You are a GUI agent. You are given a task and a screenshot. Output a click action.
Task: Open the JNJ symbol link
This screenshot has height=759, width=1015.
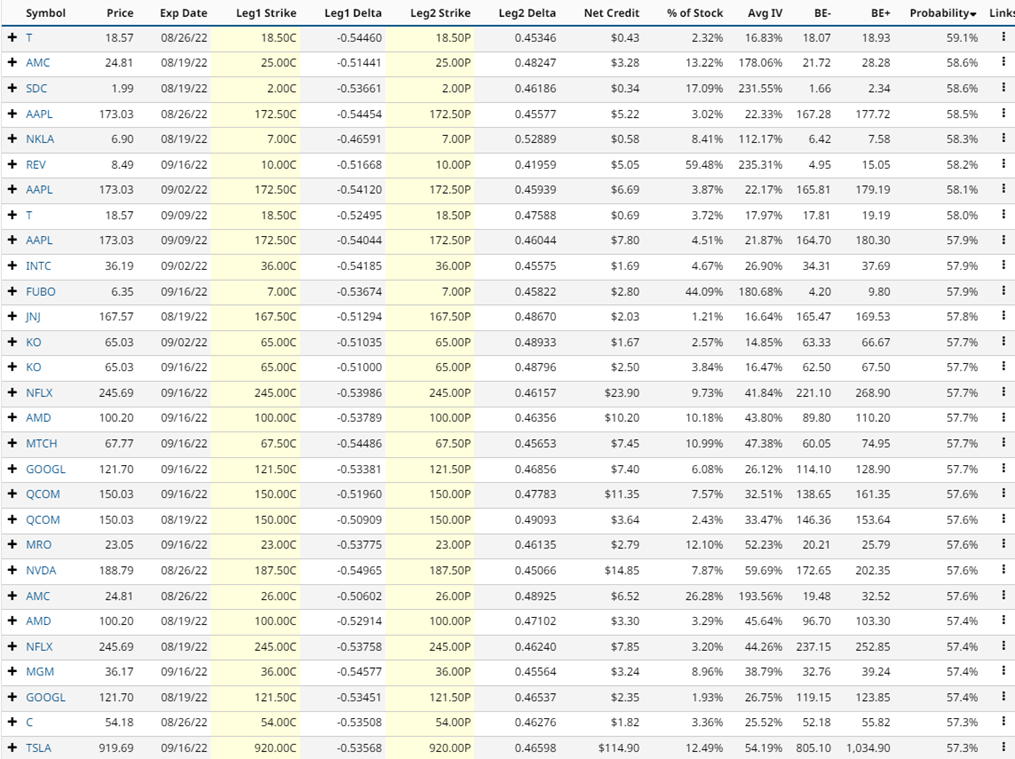33,316
